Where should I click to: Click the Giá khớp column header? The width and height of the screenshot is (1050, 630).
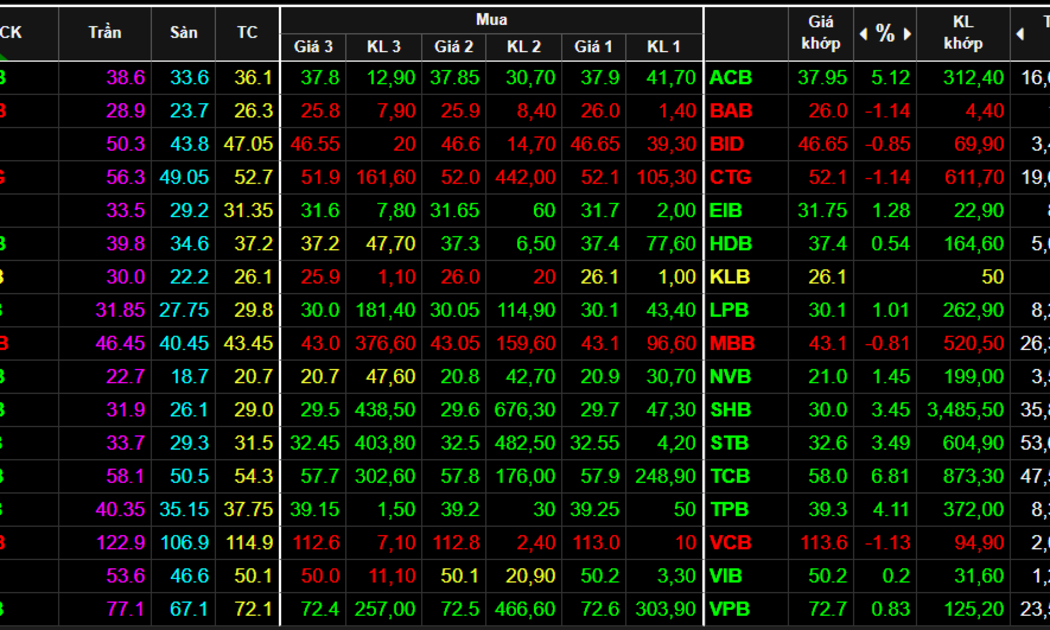(x=821, y=33)
